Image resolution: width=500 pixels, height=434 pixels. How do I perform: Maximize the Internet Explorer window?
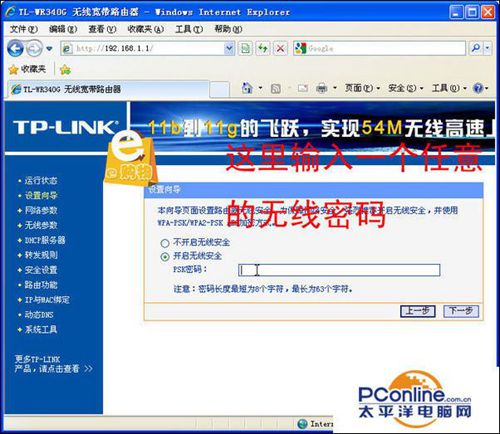pyautogui.click(x=472, y=12)
